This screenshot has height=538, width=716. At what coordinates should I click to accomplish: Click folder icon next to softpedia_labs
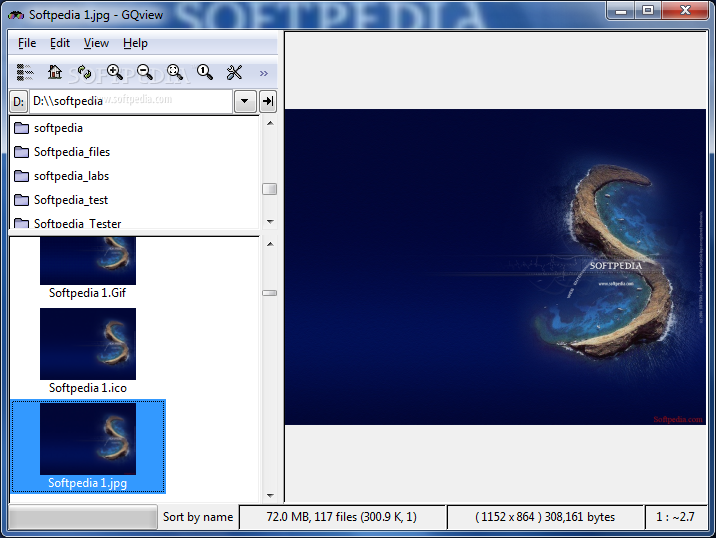point(21,176)
